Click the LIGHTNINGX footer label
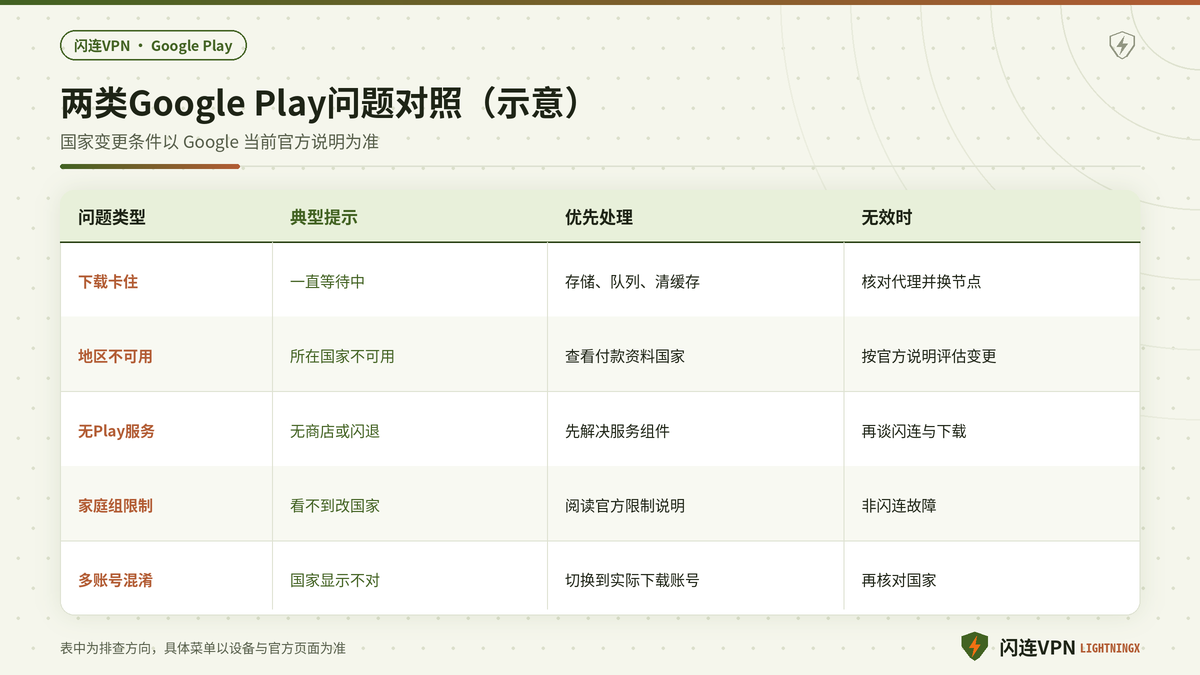 1110,648
